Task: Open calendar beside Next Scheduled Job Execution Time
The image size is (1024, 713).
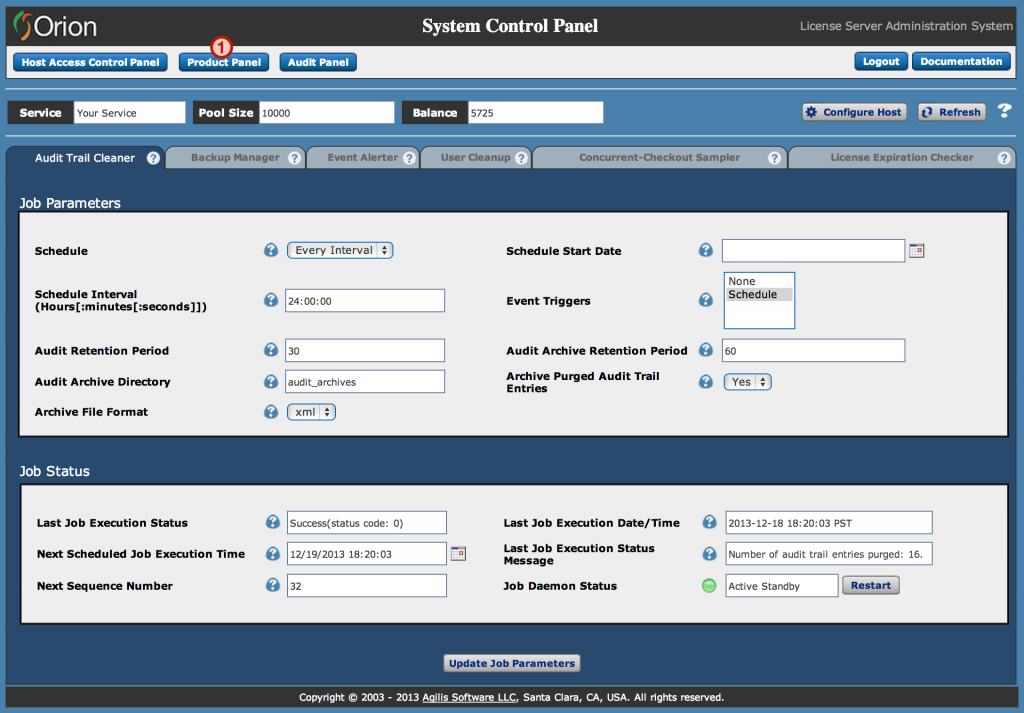Action: [458, 553]
